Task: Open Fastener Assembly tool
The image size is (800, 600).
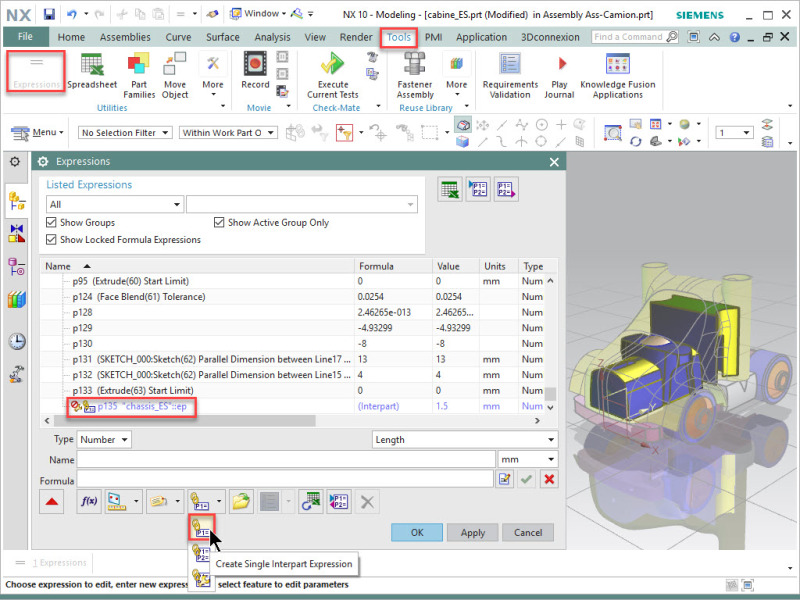Action: [415, 76]
